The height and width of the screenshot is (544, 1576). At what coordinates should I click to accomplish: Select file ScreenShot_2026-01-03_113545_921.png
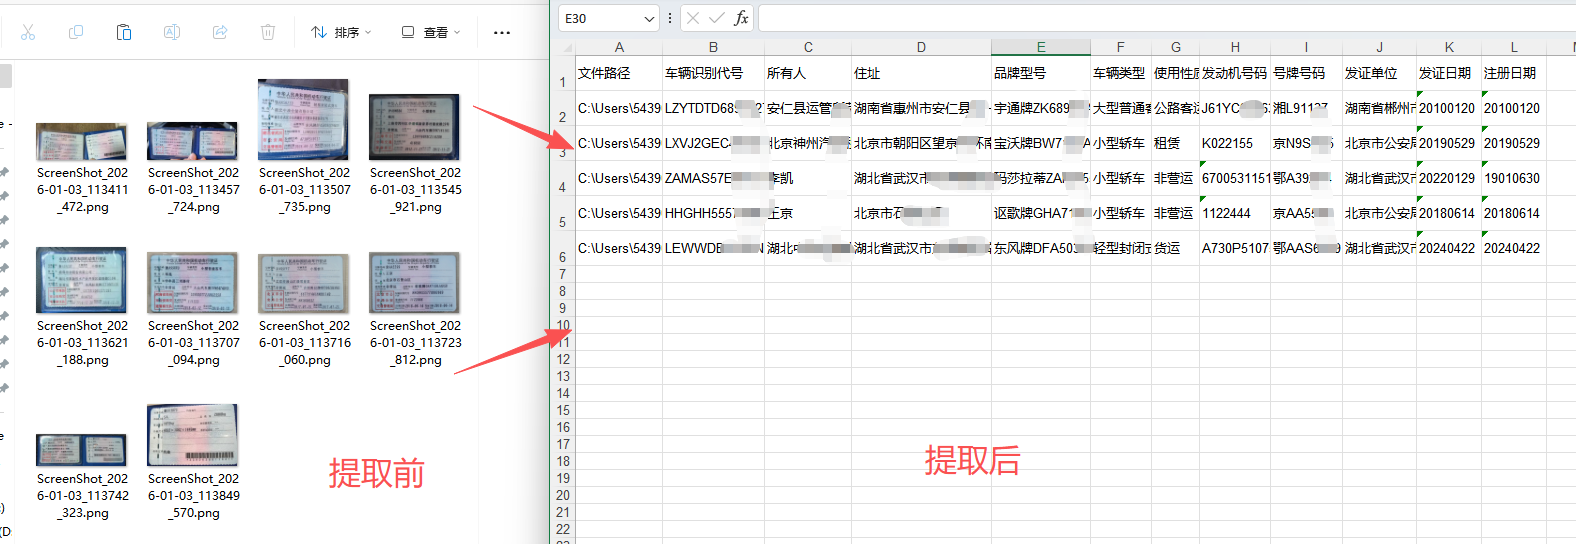[x=415, y=154]
